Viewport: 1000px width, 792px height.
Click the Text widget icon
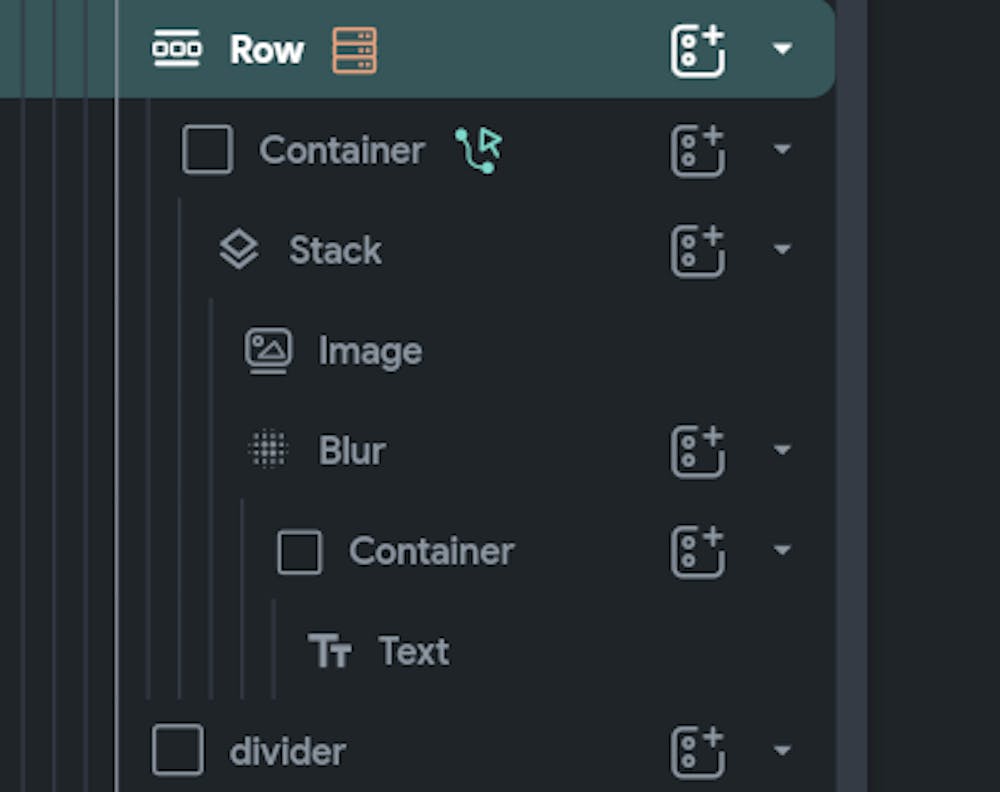330,650
